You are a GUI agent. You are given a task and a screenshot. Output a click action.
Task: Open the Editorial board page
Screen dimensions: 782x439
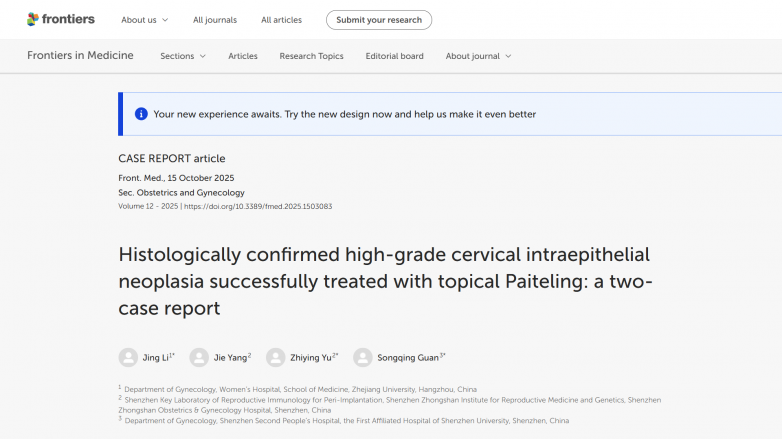click(394, 56)
